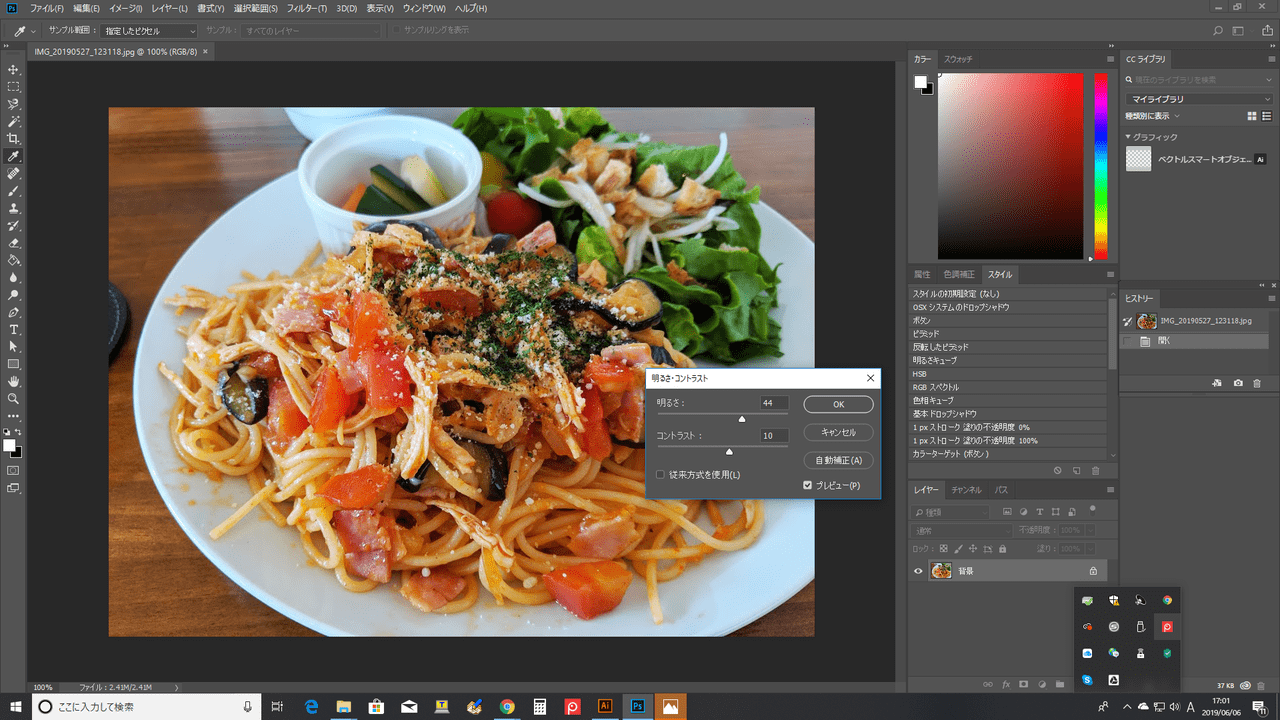This screenshot has width=1280, height=720.
Task: Click the screen mode icon in the toolbox
Action: point(14,488)
